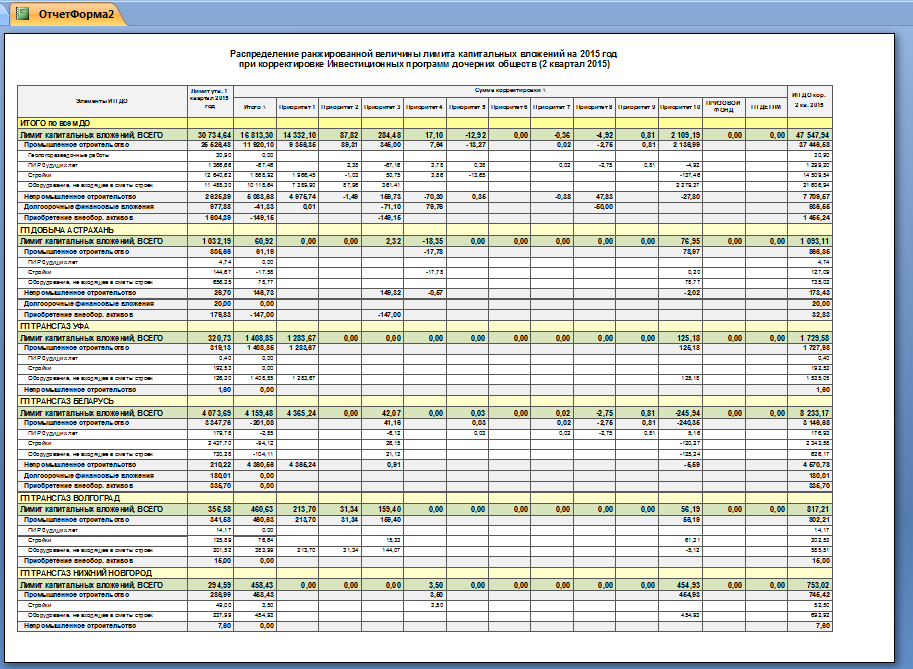Click the 'Сумма корректировки' group header
This screenshot has height=669, width=913.
[510, 91]
